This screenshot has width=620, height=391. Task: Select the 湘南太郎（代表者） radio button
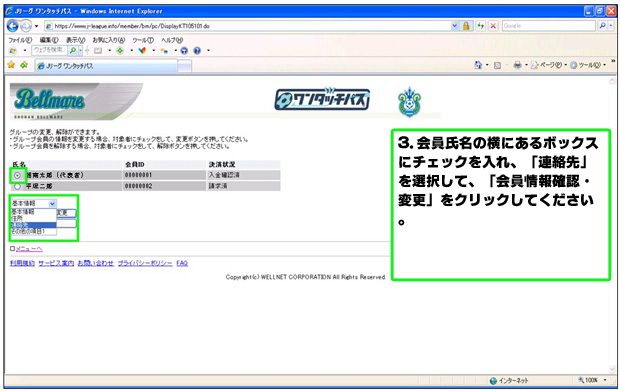coord(17,175)
